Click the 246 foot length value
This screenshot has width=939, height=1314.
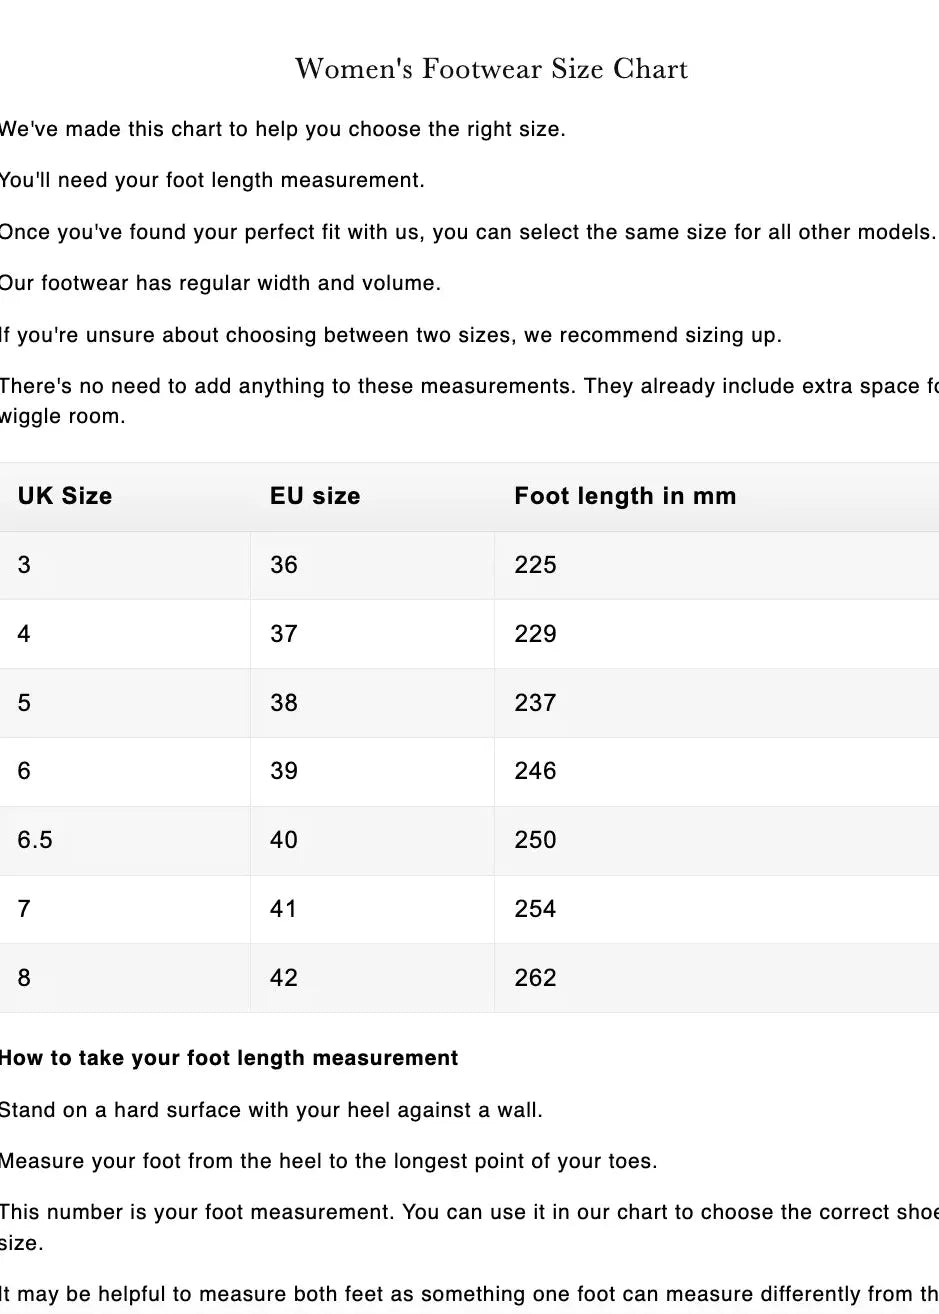click(535, 771)
